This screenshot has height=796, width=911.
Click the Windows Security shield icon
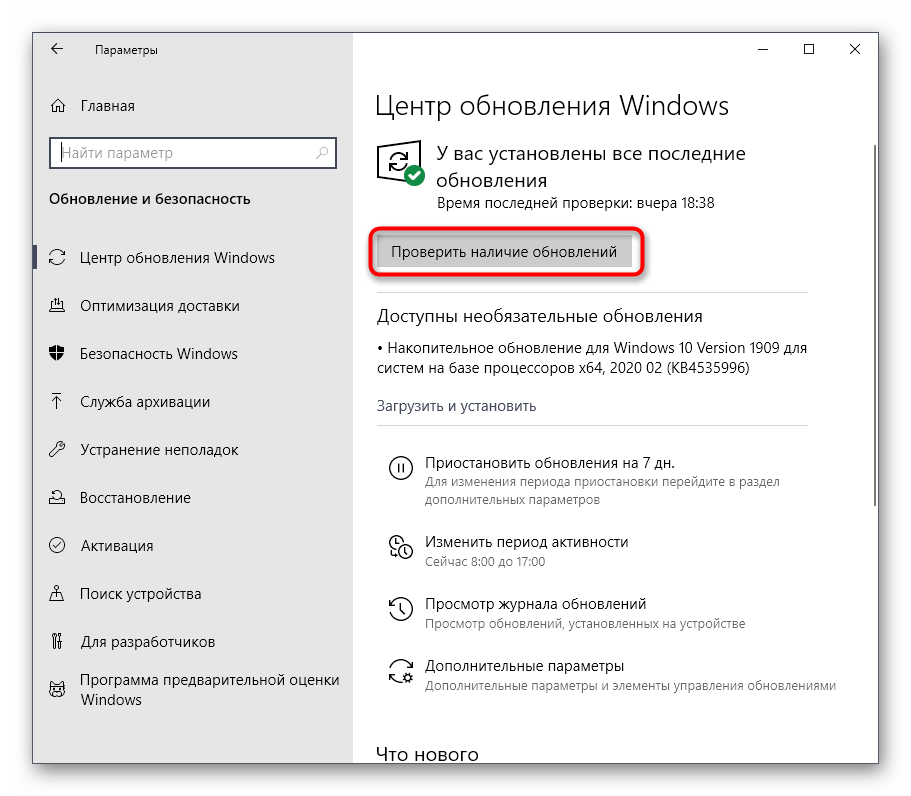[x=58, y=354]
